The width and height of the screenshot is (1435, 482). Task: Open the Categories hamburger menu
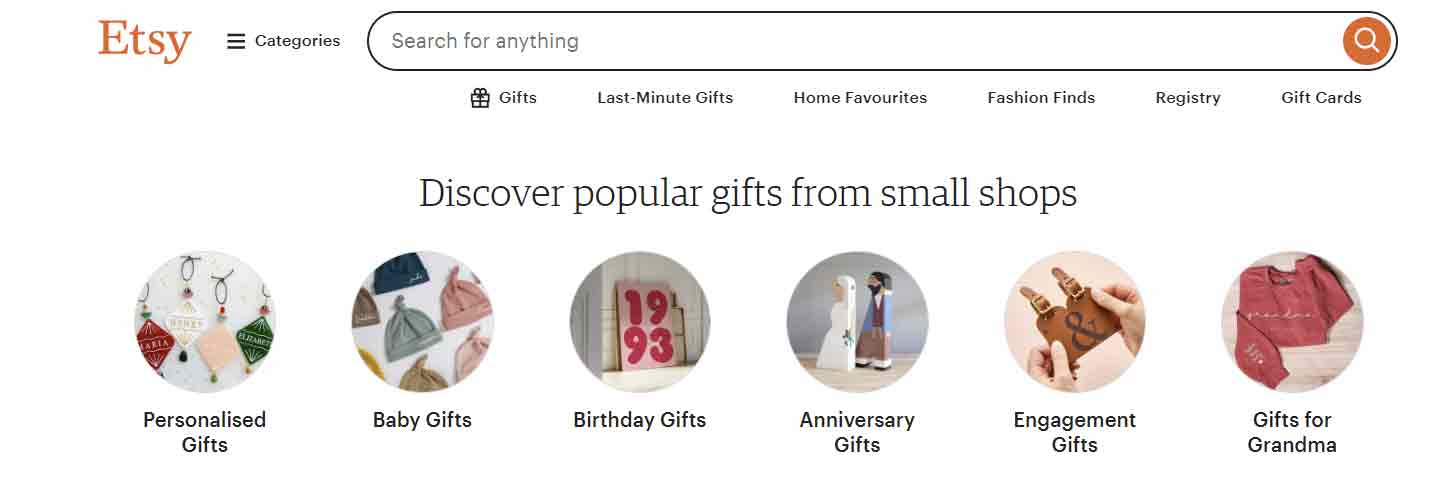284,41
